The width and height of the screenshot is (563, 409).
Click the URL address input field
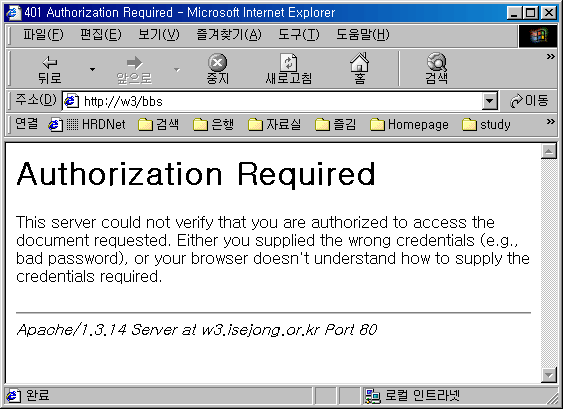coord(273,101)
